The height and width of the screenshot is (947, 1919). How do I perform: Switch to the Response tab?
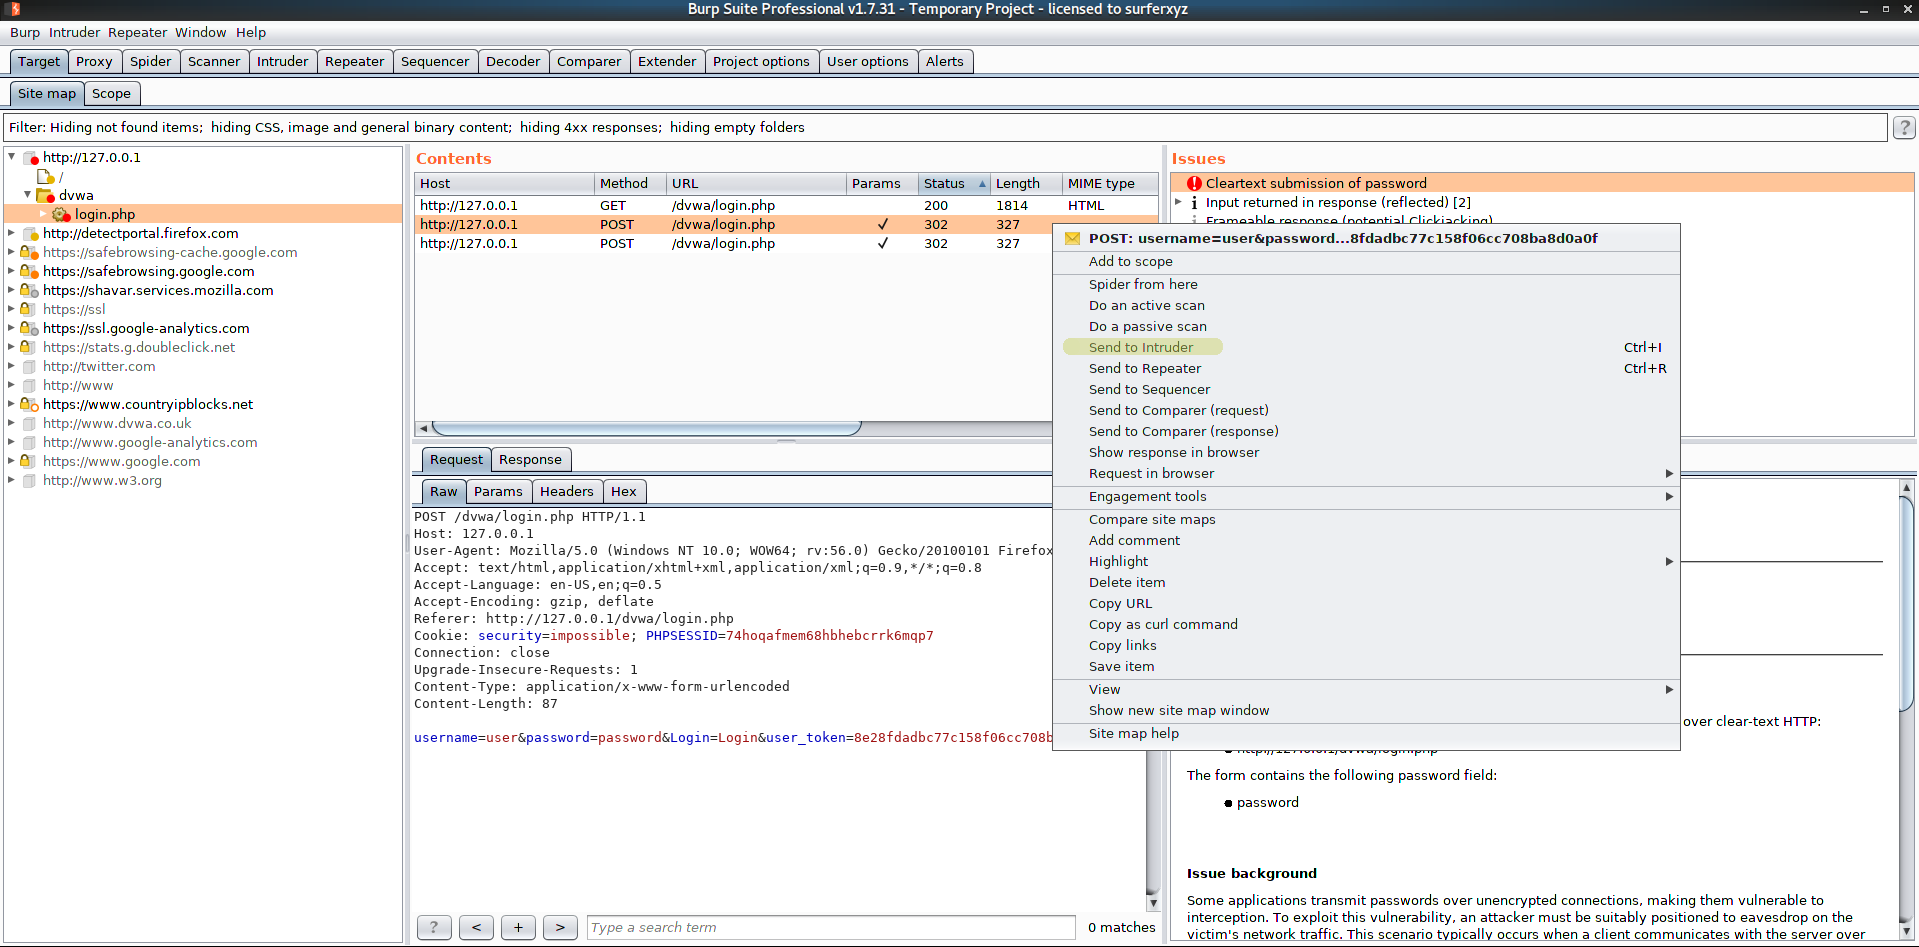tap(530, 459)
